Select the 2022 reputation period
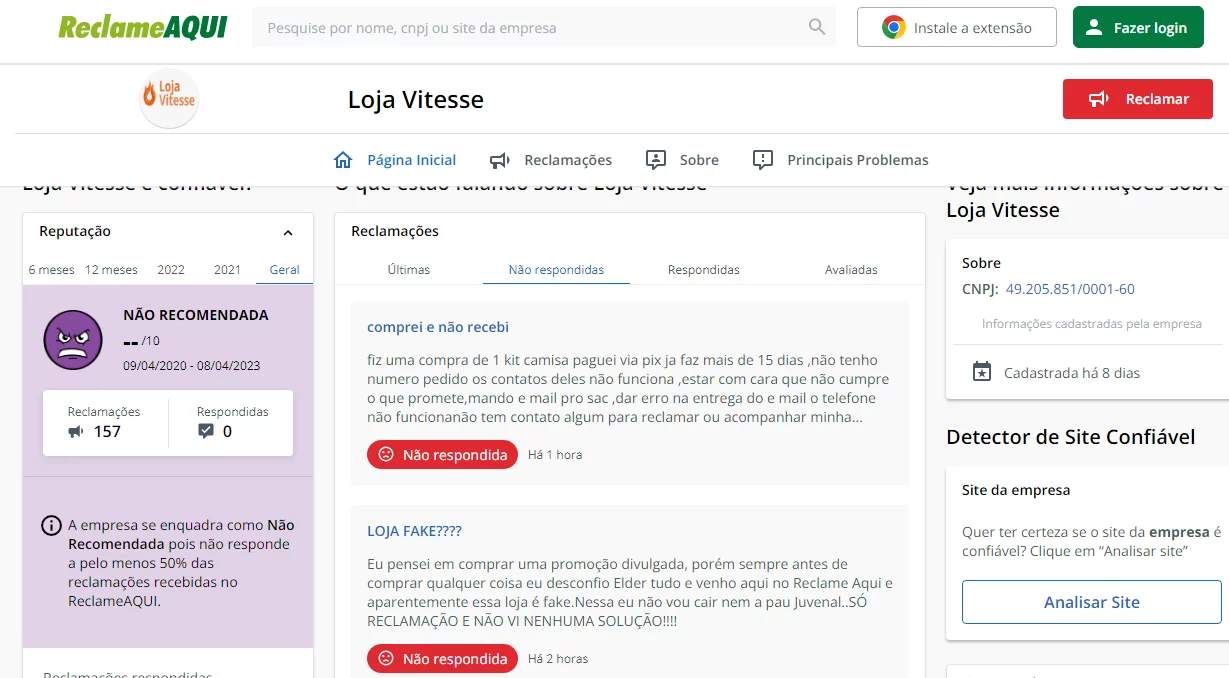Screen dimensions: 1229x678 [171, 269]
